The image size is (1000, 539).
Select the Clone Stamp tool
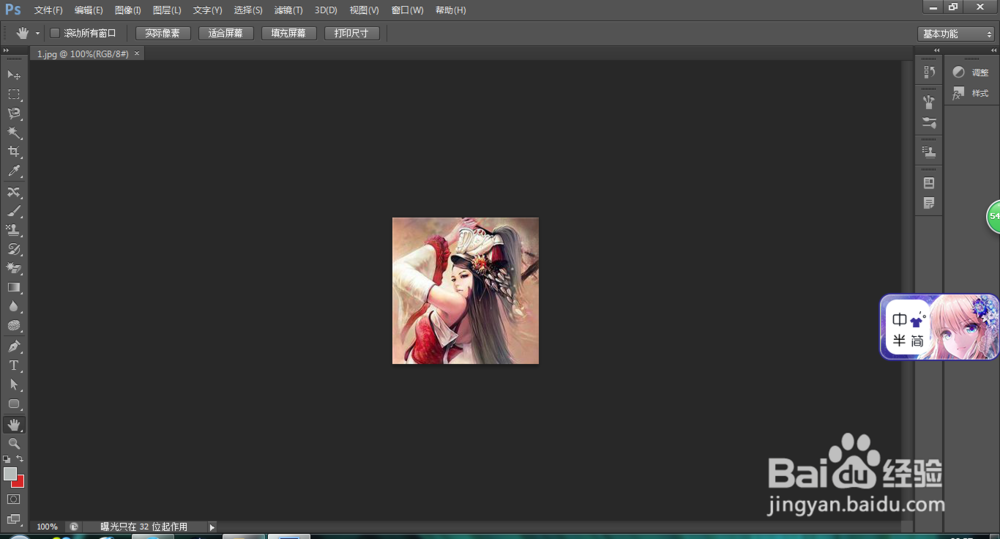click(13, 230)
